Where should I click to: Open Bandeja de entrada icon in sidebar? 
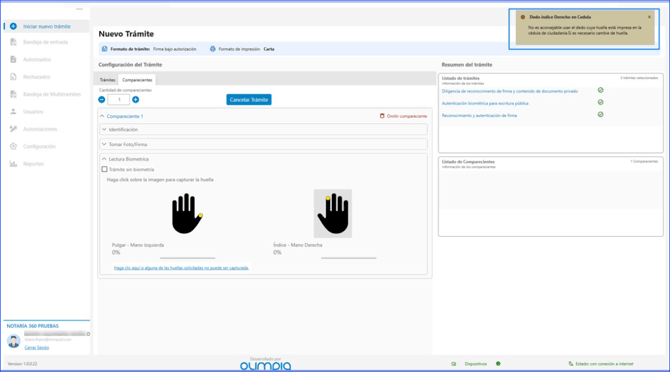[x=13, y=42]
